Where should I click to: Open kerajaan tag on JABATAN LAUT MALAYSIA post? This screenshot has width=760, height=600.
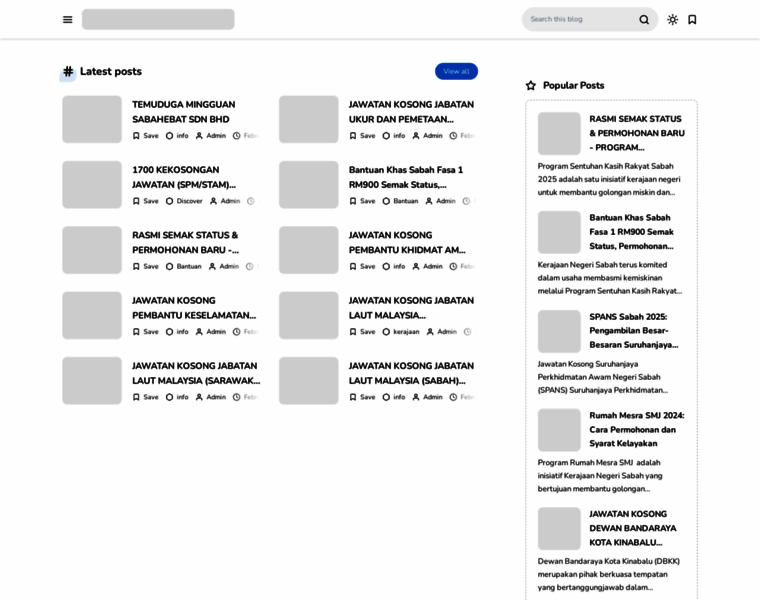pos(400,332)
